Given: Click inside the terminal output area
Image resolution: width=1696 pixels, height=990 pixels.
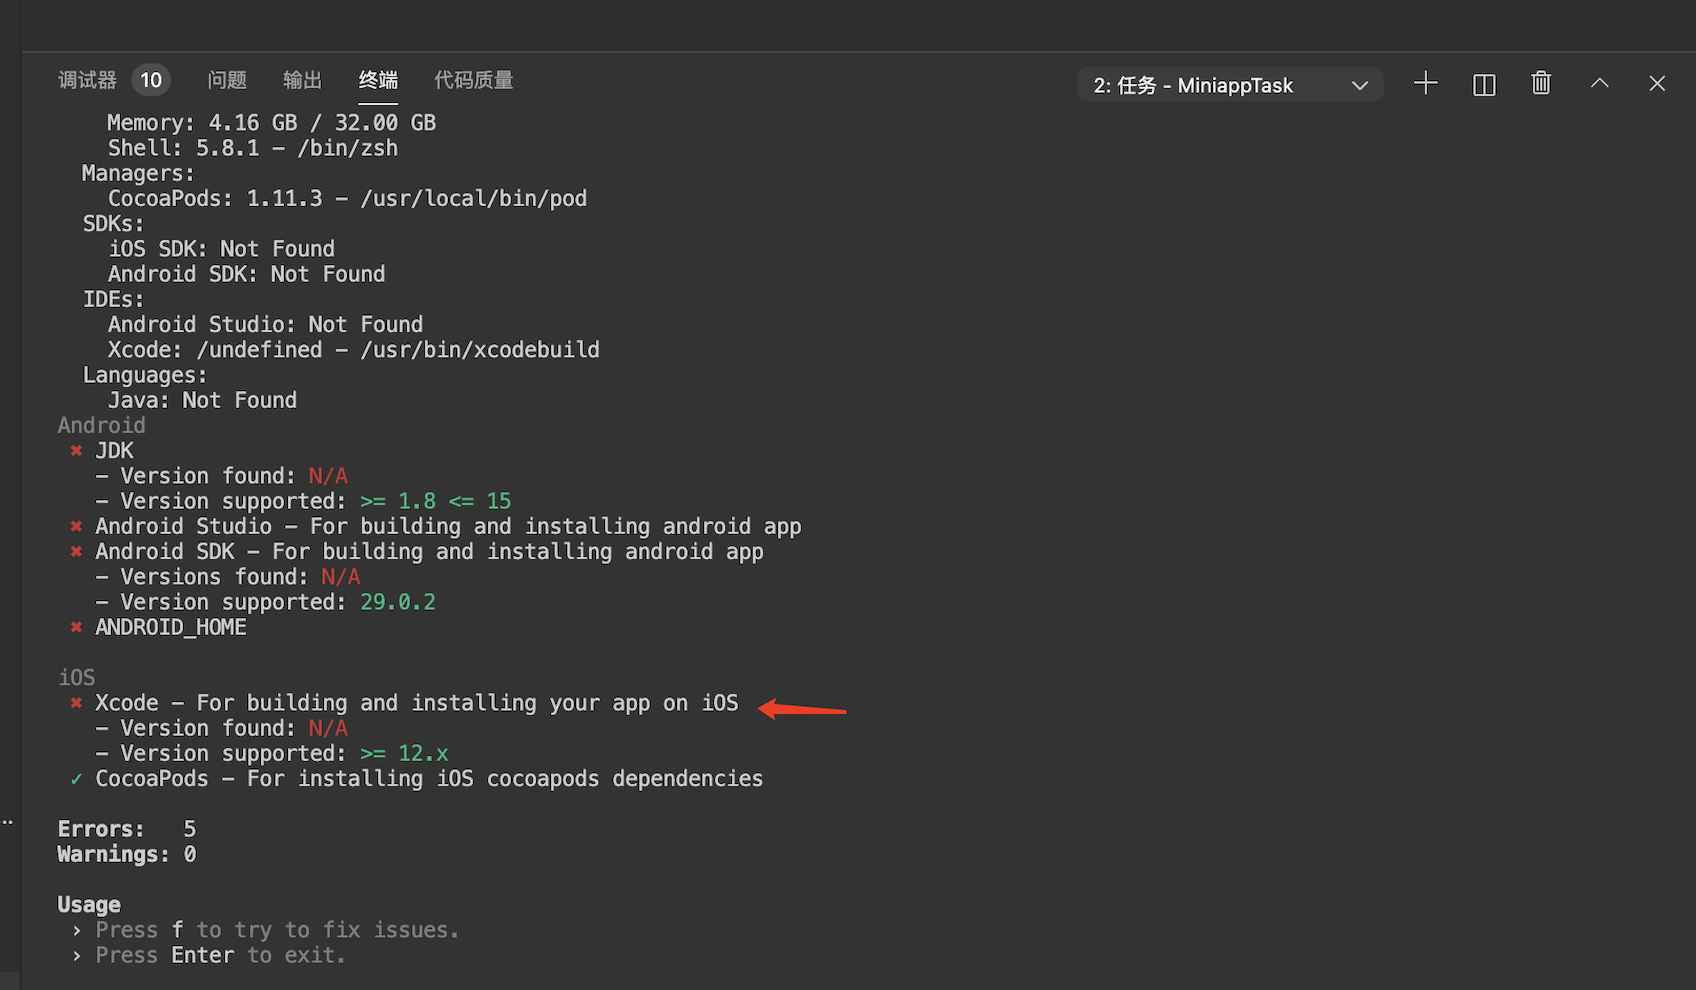Looking at the screenshot, I should (x=800, y=450).
